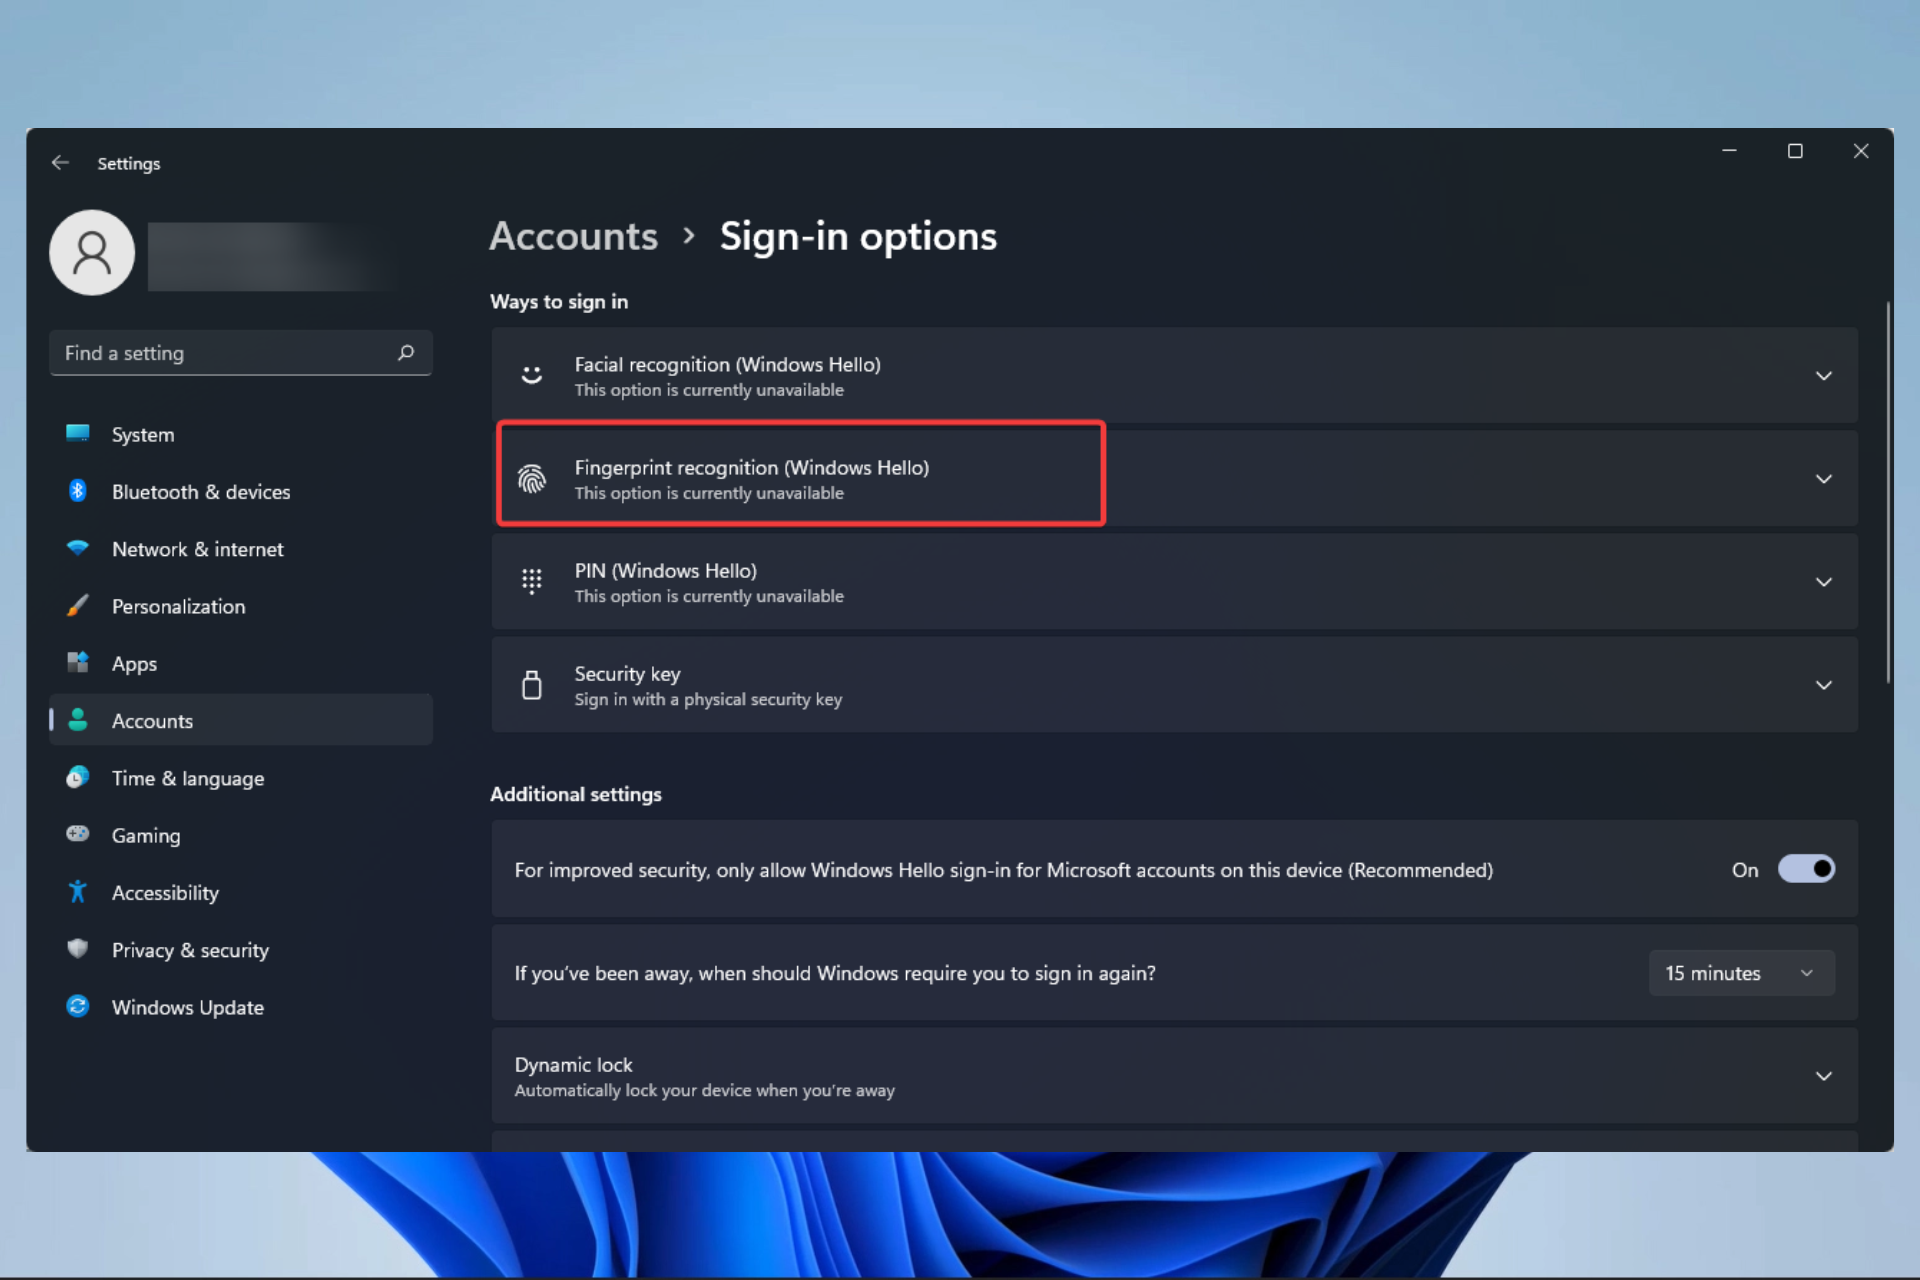
Task: Click the System sidebar icon
Action: point(77,434)
